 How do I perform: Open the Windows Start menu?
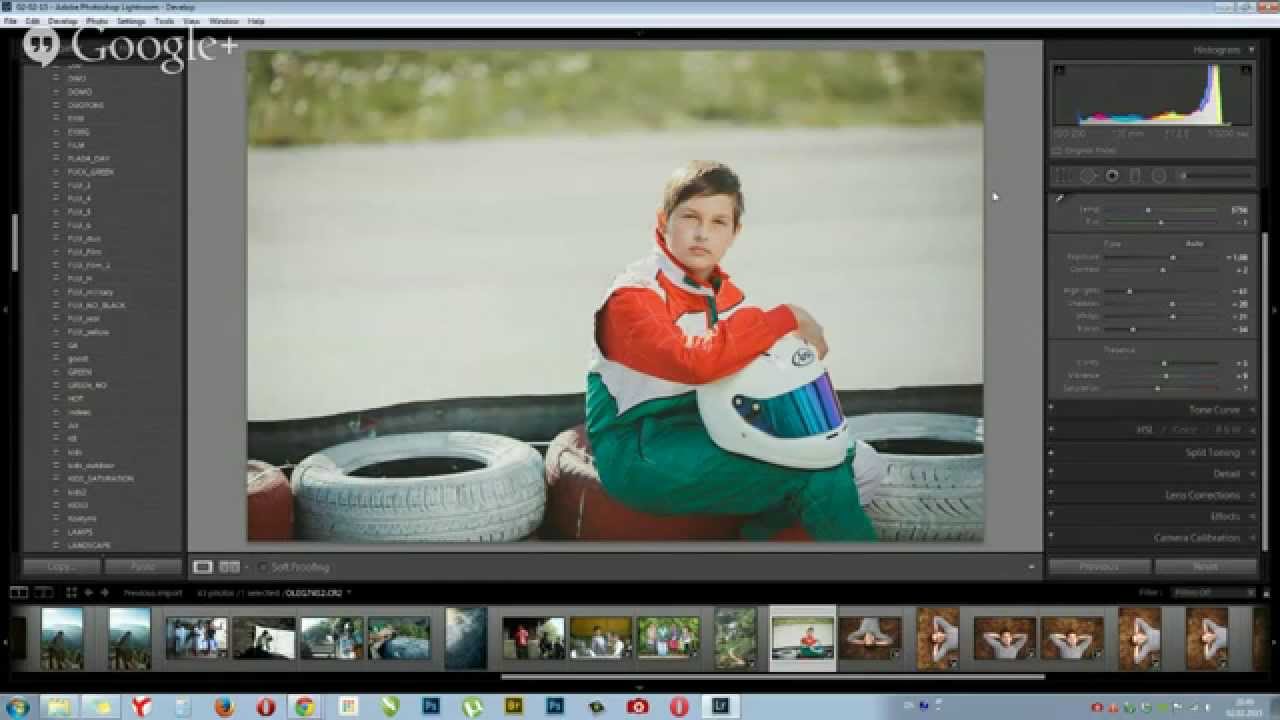point(17,706)
